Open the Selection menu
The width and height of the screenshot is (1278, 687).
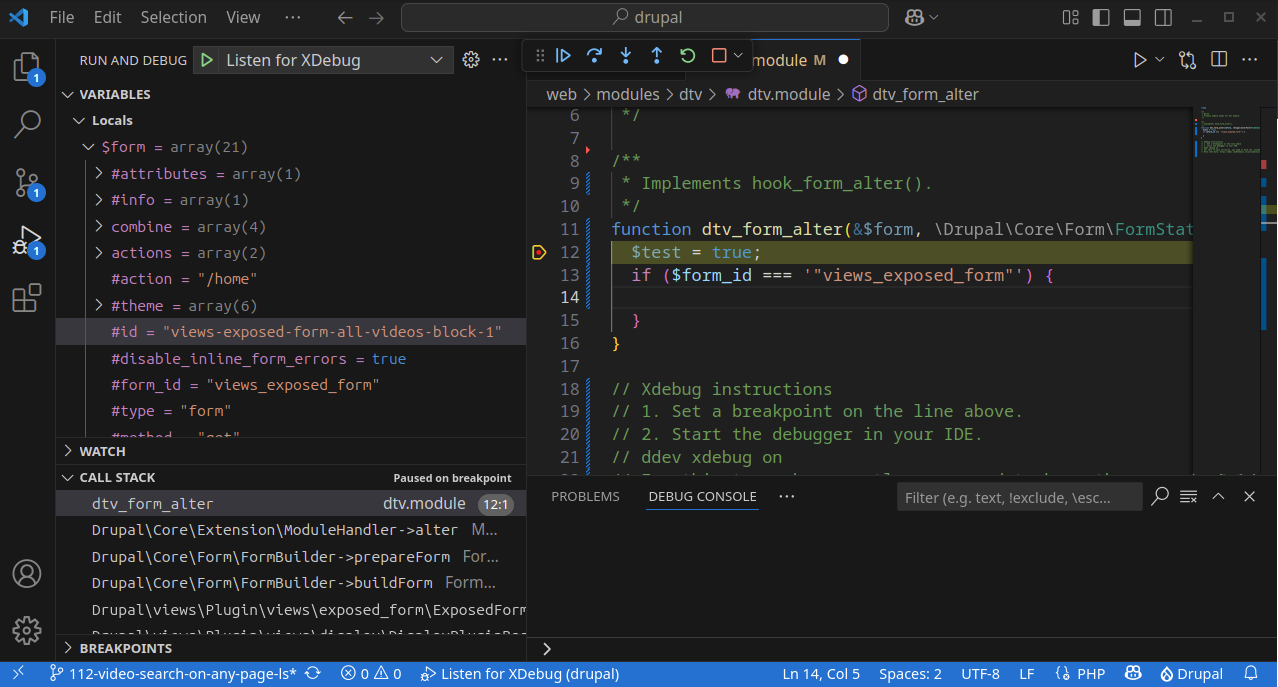(173, 17)
